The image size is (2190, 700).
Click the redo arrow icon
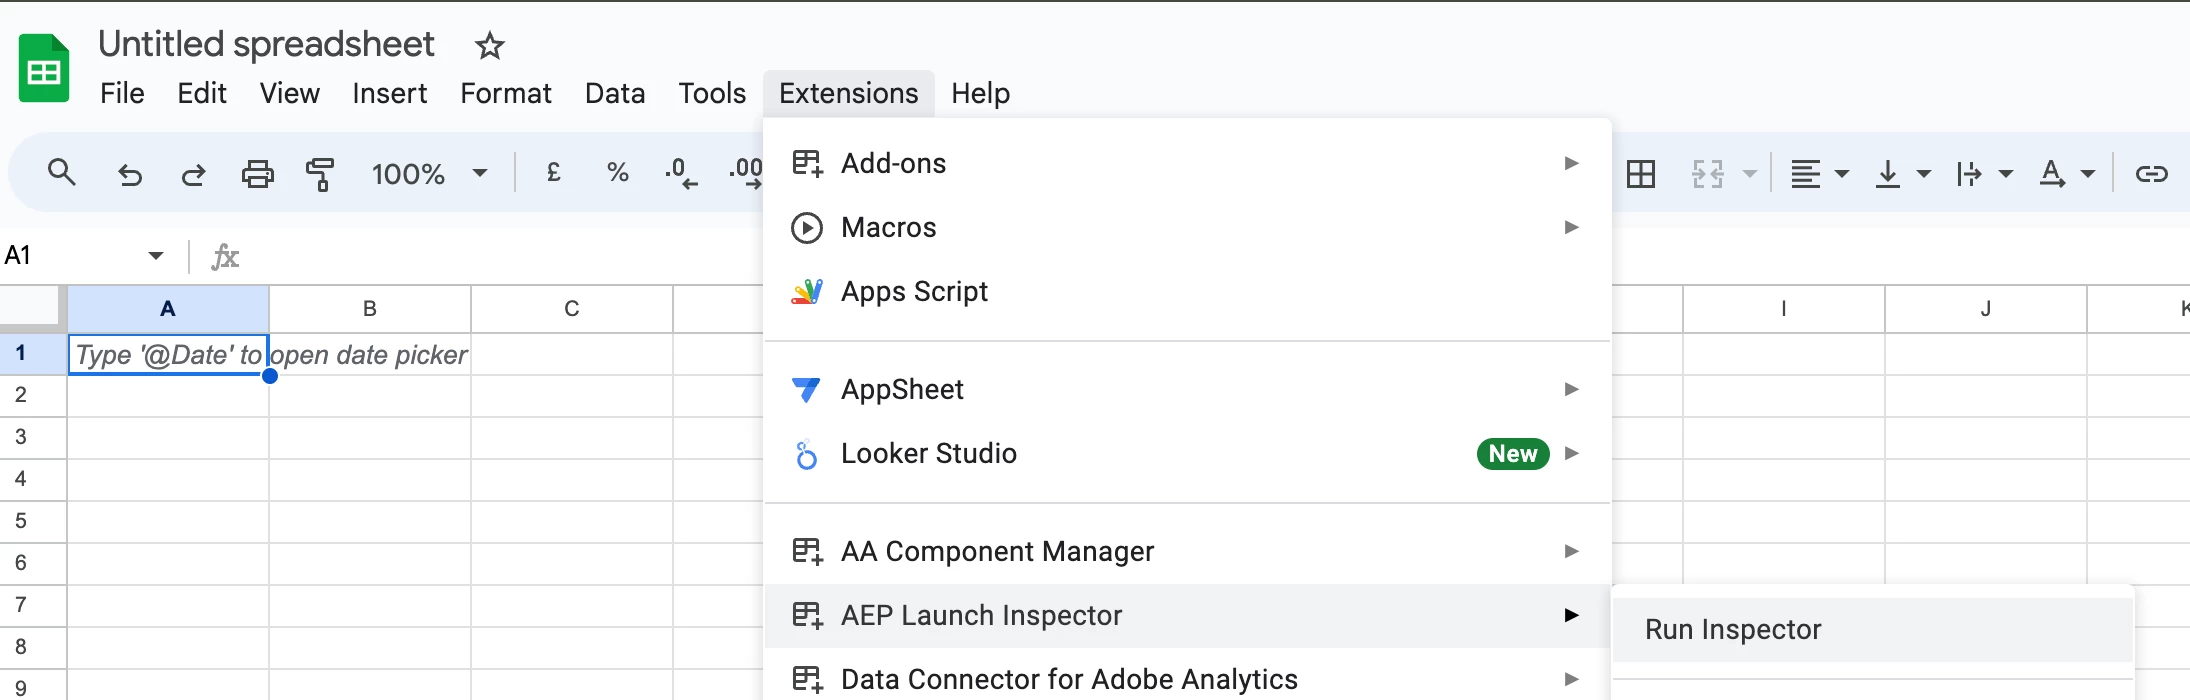pyautogui.click(x=193, y=175)
